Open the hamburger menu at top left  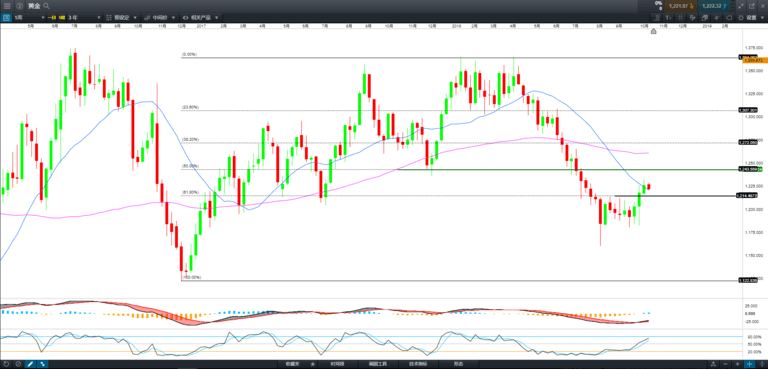pyautogui.click(x=7, y=6)
